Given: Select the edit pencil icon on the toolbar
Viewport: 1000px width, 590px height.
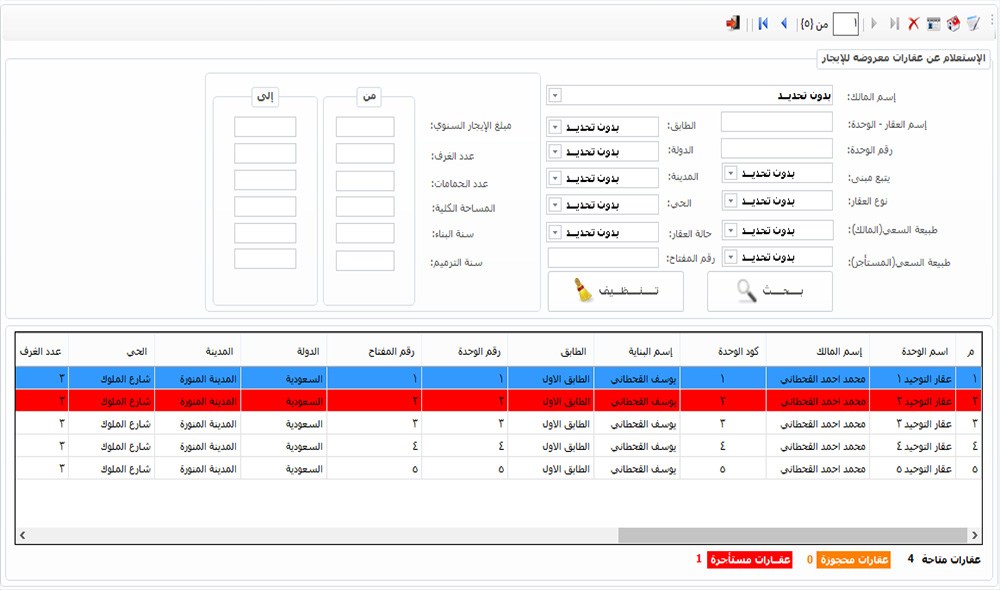Looking at the screenshot, I should pyautogui.click(x=973, y=22).
